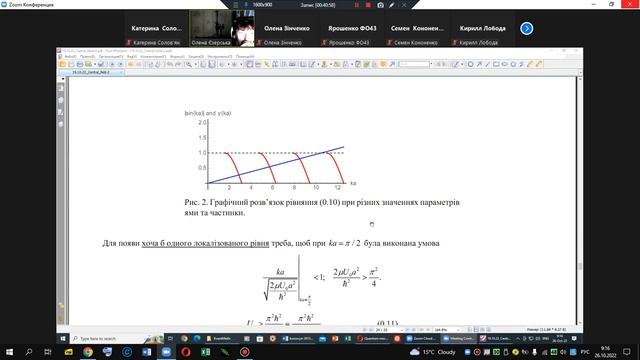The width and height of the screenshot is (640, 360).
Task: Click the sticky note comment icon
Action: (x=383, y=64)
